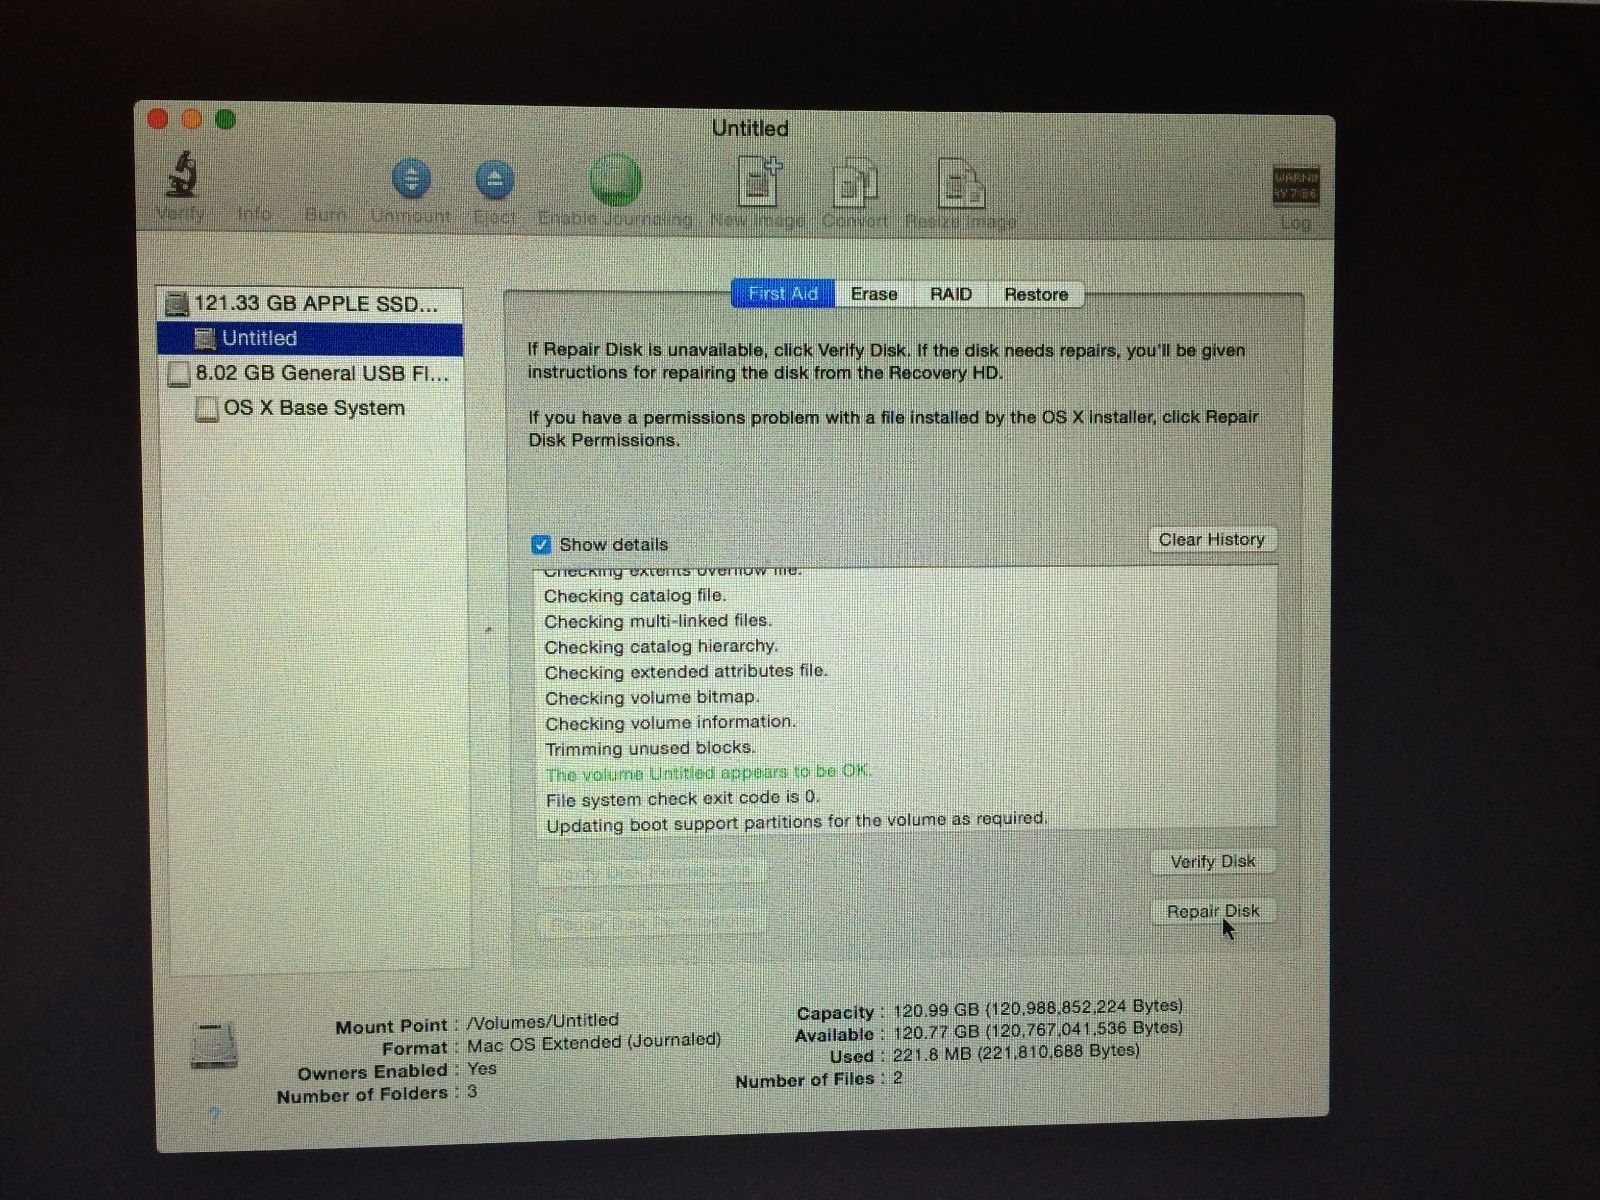This screenshot has width=1600, height=1200.
Task: Click 'Trimming unused blocks.' log line
Action: [x=650, y=748]
